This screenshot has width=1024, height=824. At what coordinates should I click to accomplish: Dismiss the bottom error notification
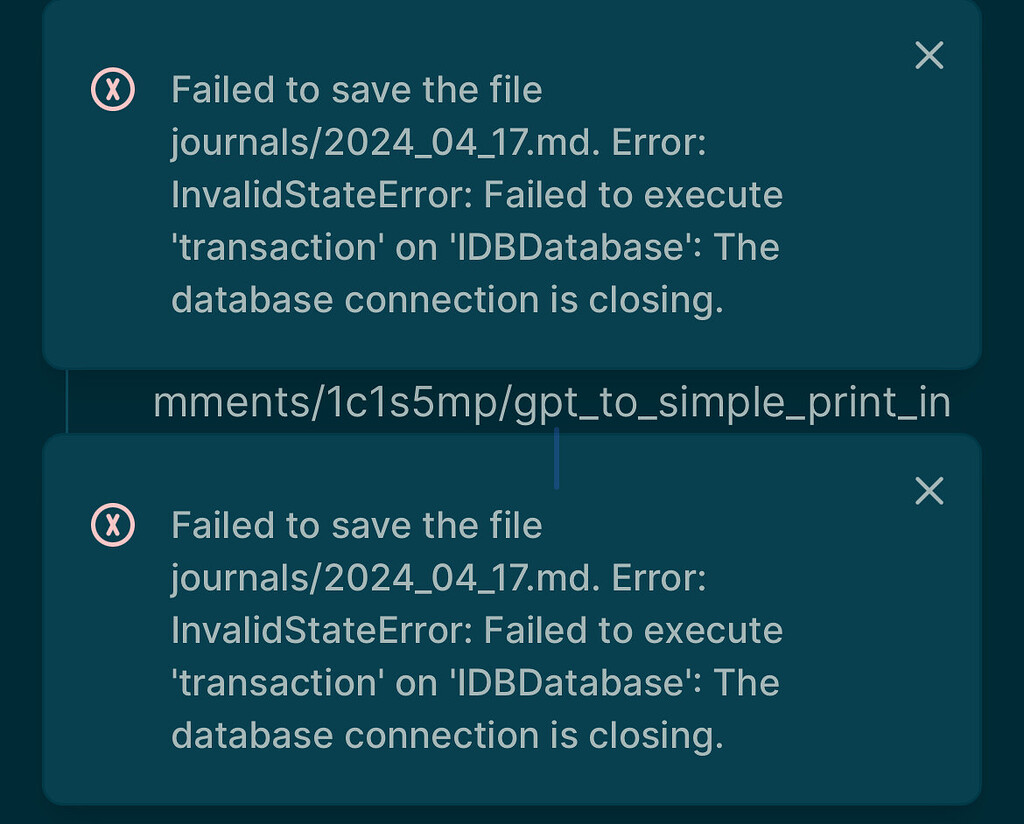[x=928, y=491]
